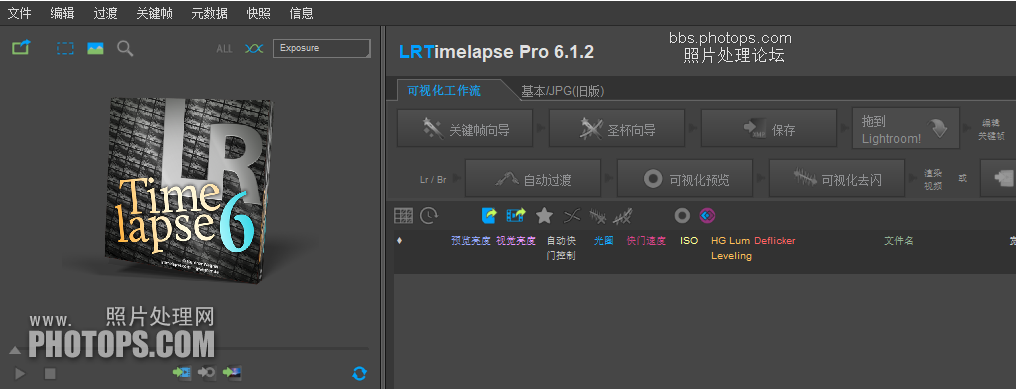Click the diamond keyframe column header
Screen dimensions: 1016x389
(399, 241)
